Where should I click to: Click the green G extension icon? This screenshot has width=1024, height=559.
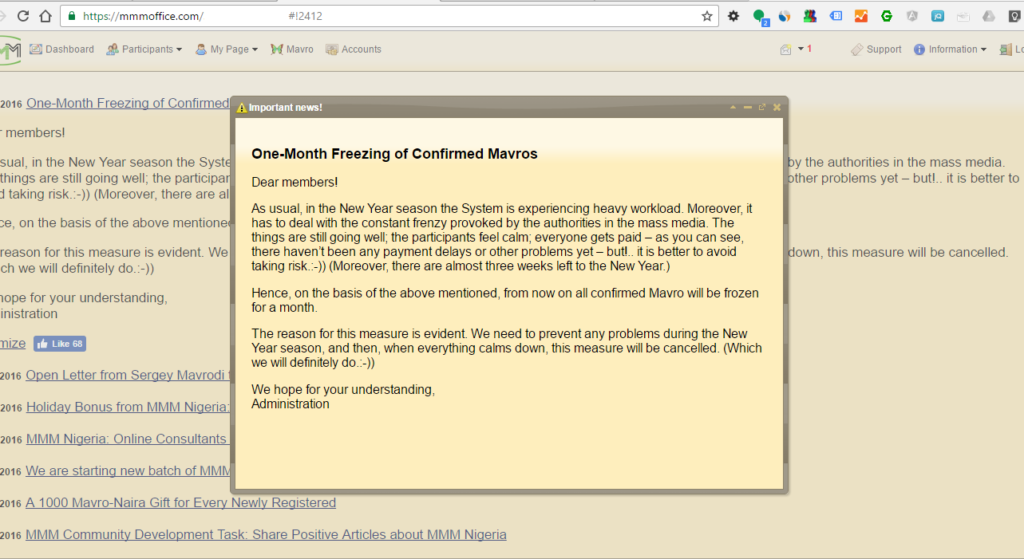pyautogui.click(x=886, y=16)
